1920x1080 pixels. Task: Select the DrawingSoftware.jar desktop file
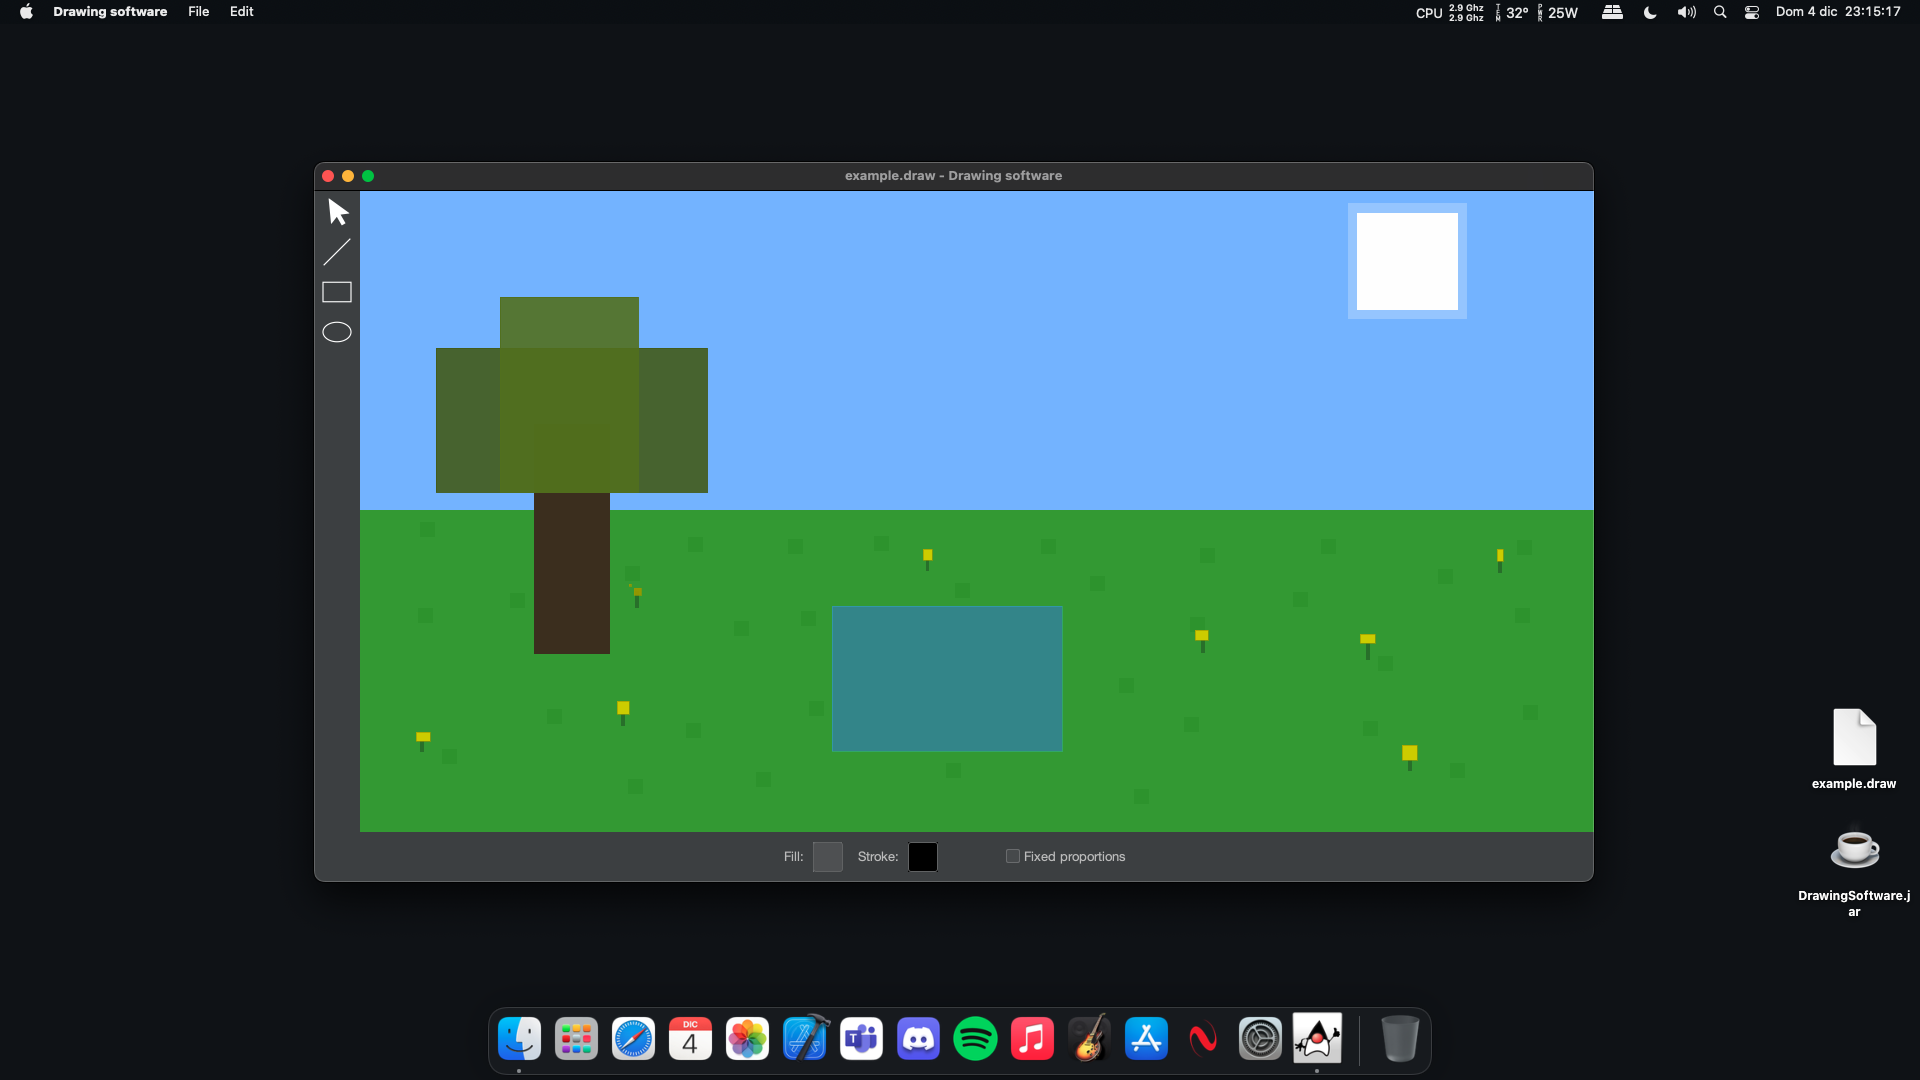tap(1854, 870)
